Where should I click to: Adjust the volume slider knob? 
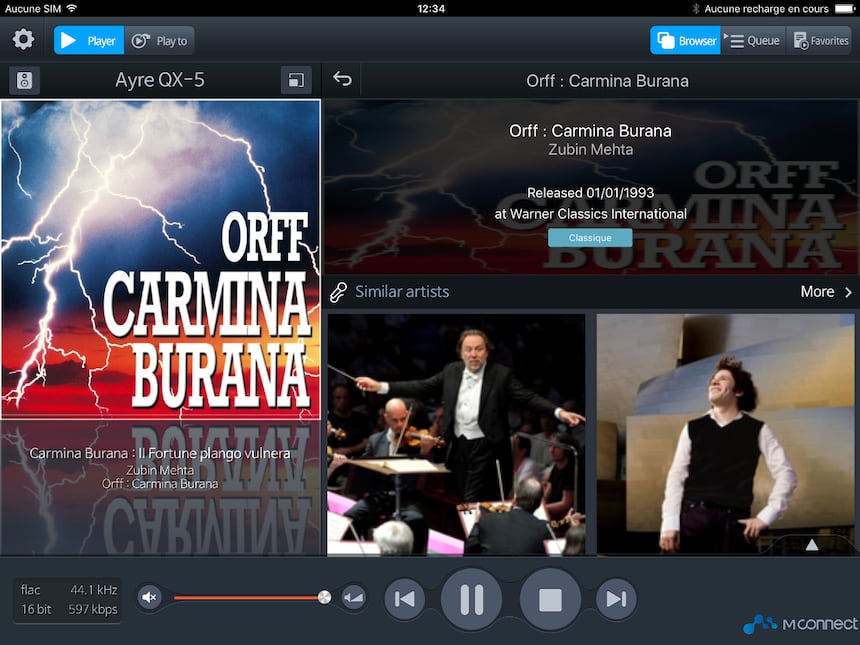(324, 597)
